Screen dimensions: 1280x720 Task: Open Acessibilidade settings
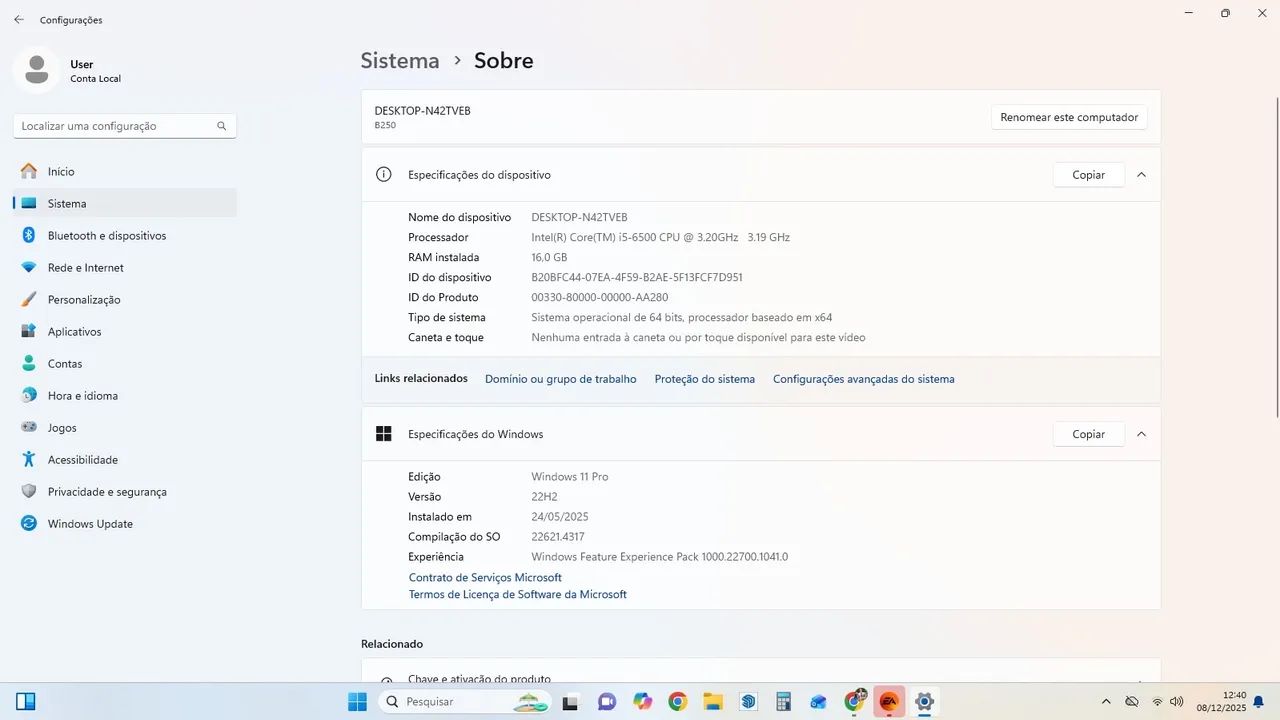[x=82, y=460]
